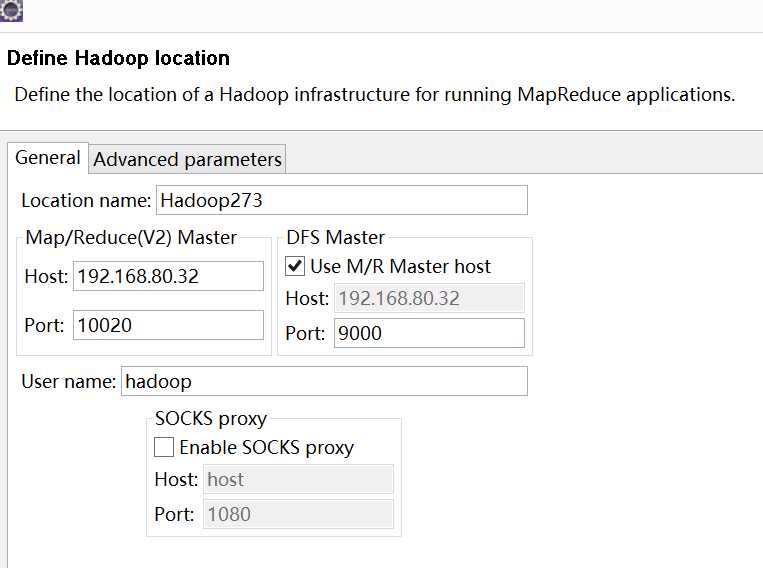Screen dimensions: 763x568
Task: Uncheck Use M/R Master host checkbox
Action: click(x=295, y=266)
